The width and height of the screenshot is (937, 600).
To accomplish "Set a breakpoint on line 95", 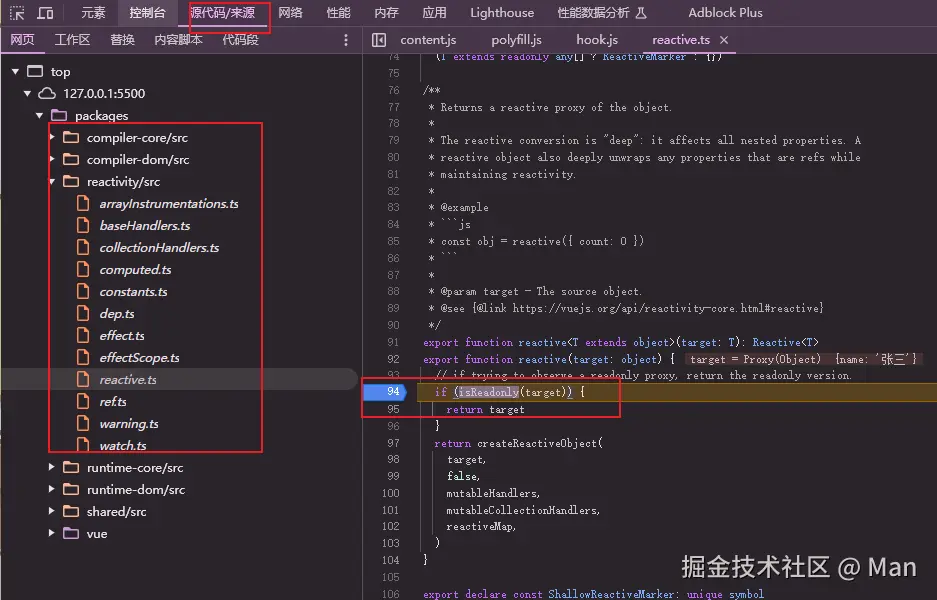I will click(393, 409).
